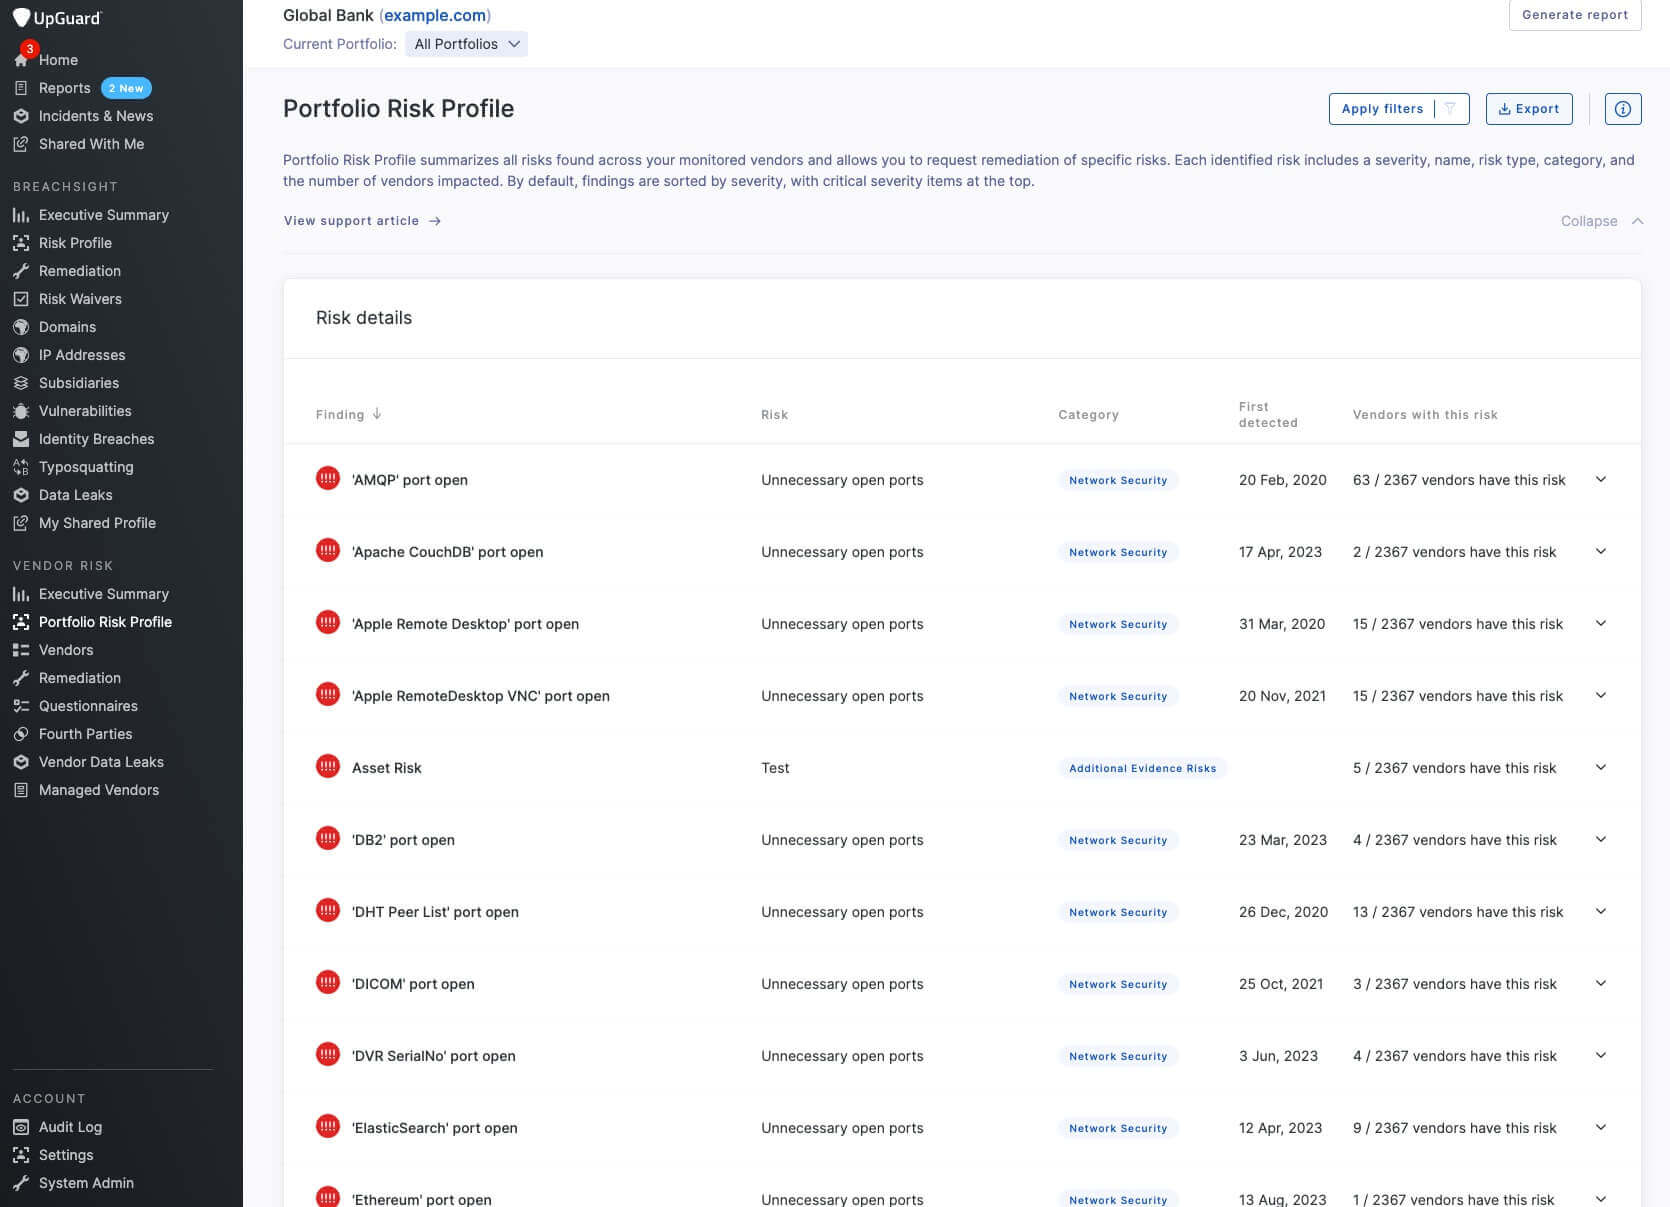The width and height of the screenshot is (1670, 1207).
Task: Click the Risk Waivers checkmark icon
Action: pos(21,299)
